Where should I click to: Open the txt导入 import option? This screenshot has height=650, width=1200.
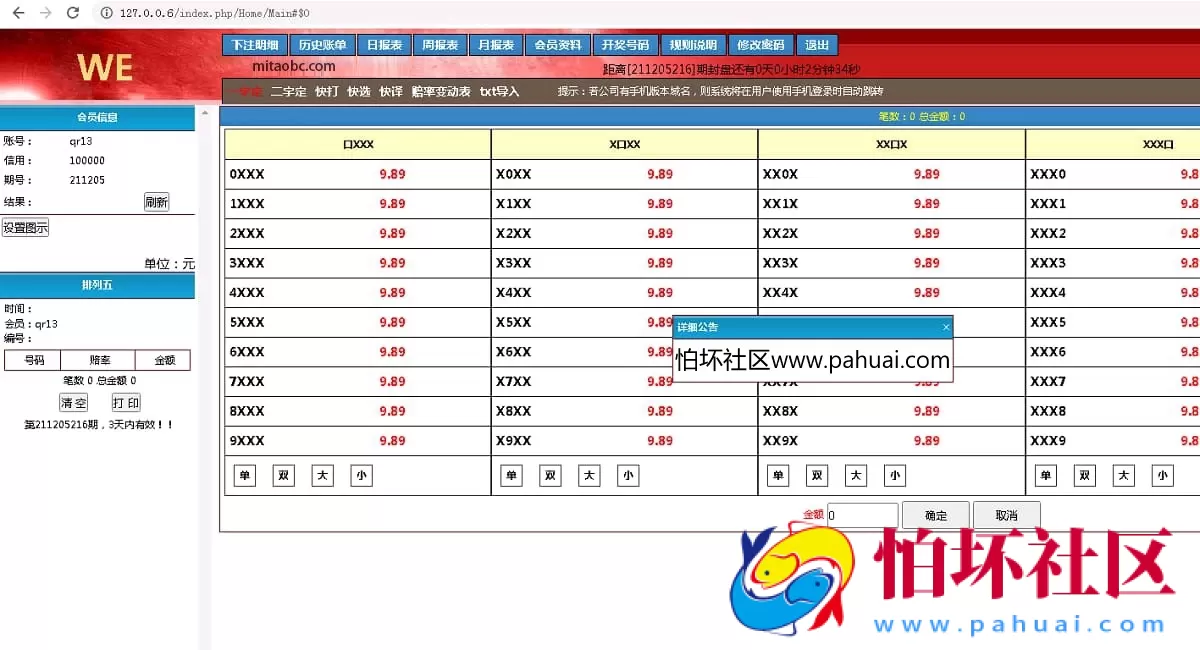499,91
